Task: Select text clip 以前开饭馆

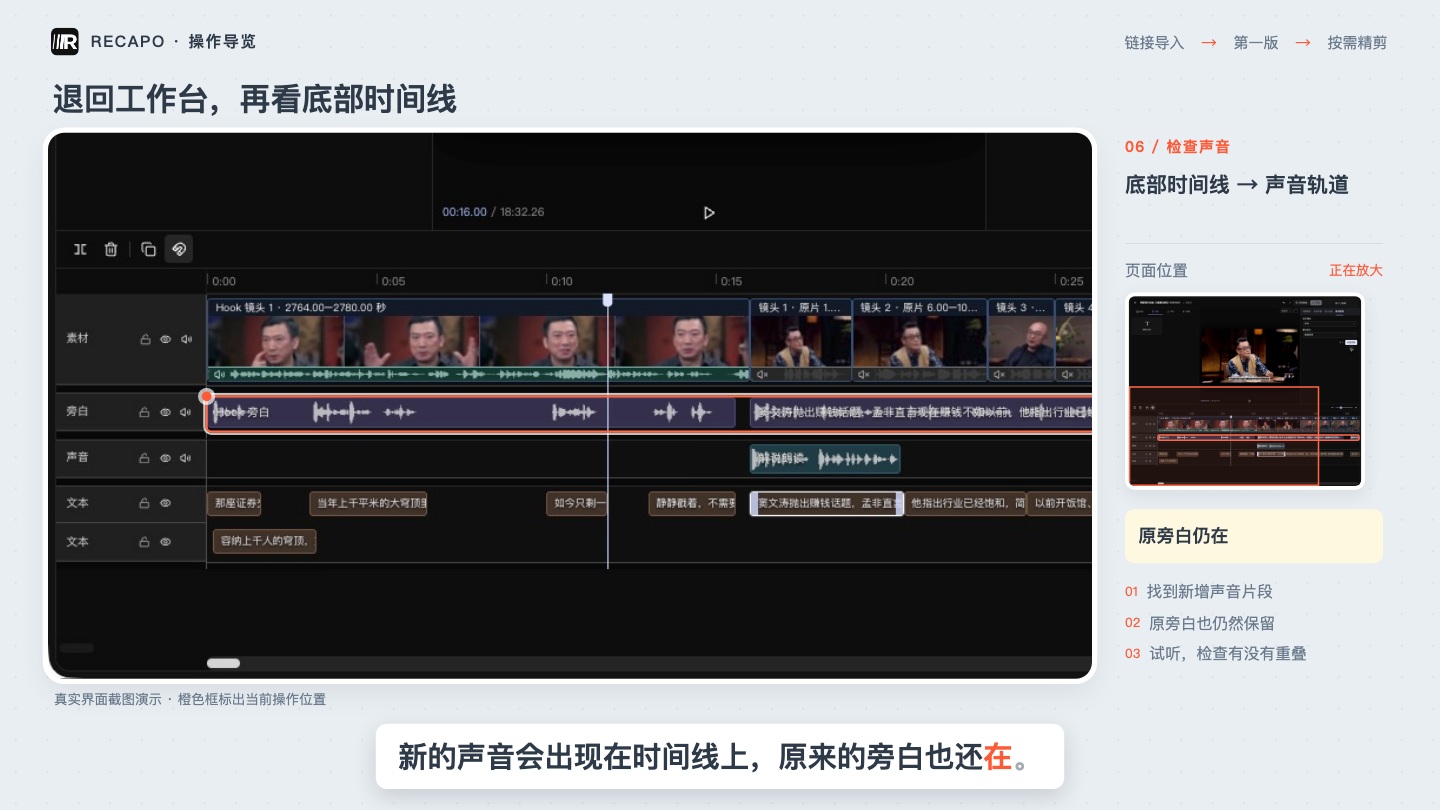Action: click(1060, 503)
